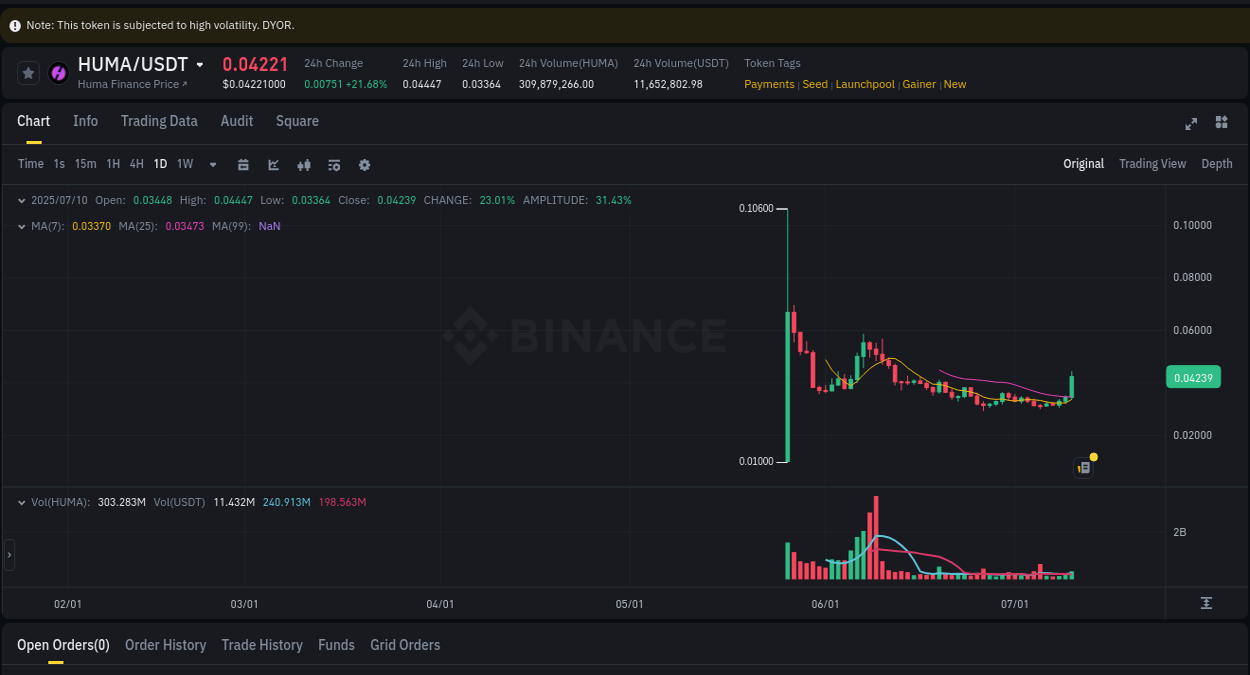1250x675 pixels.
Task: Select the 1W timeframe
Action: tap(184, 163)
